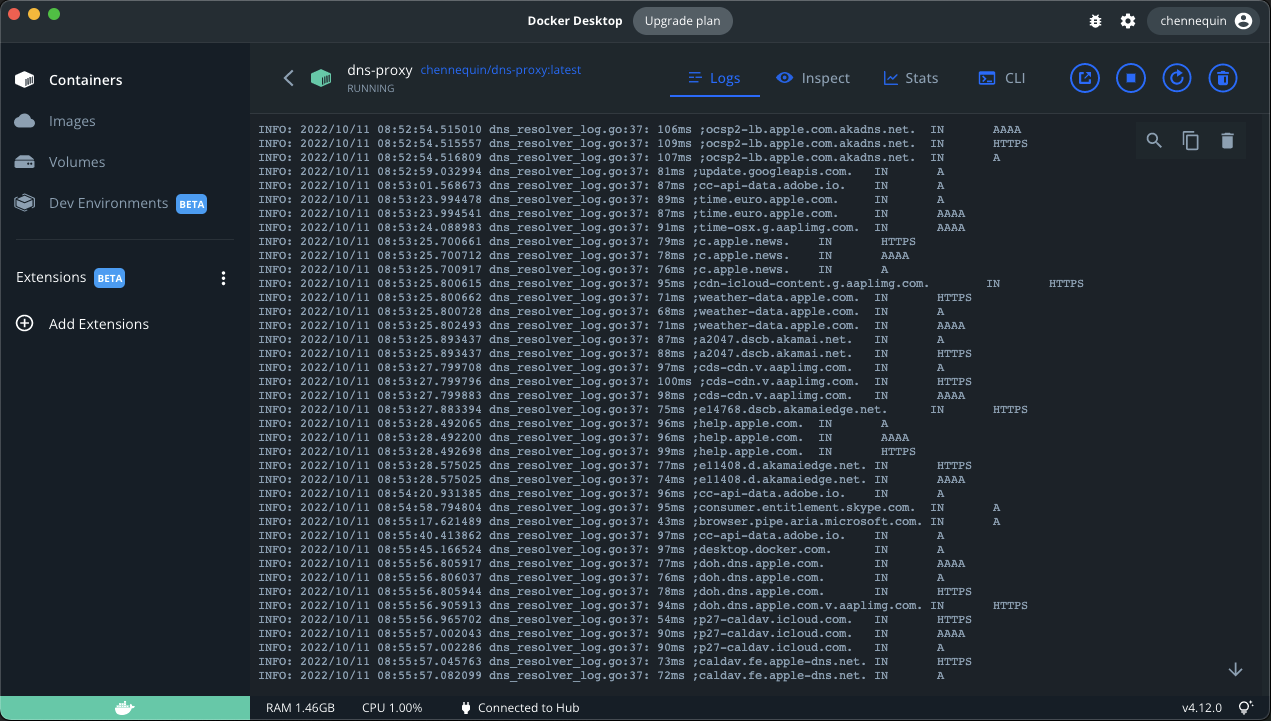Click the doh.dns.apple.com.v.aaplimg.com log line
Image resolution: width=1271 pixels, height=721 pixels.
click(643, 606)
